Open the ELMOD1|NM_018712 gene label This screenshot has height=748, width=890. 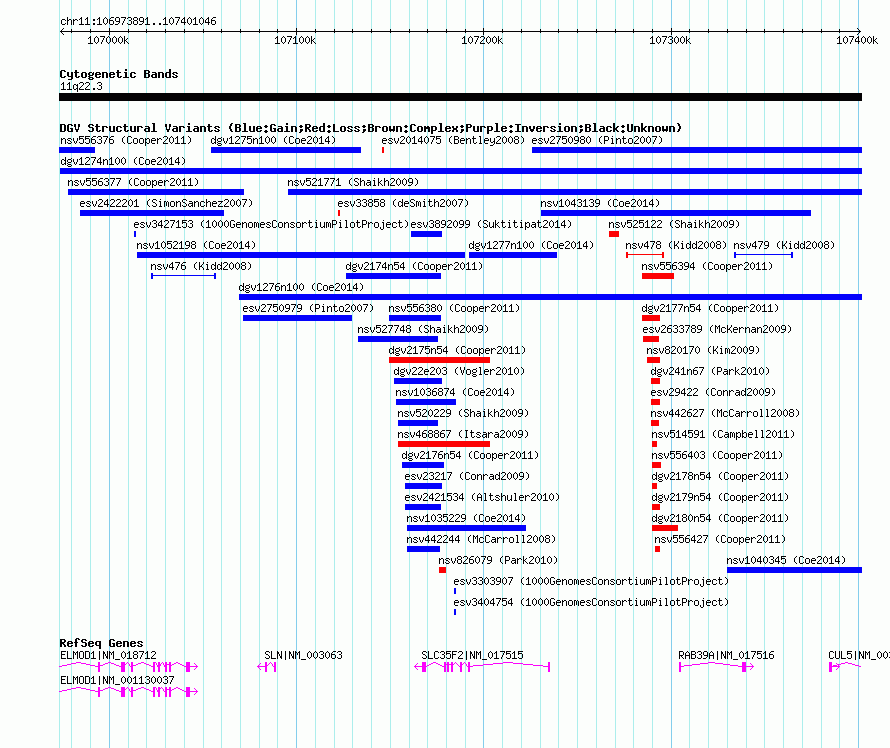108,655
